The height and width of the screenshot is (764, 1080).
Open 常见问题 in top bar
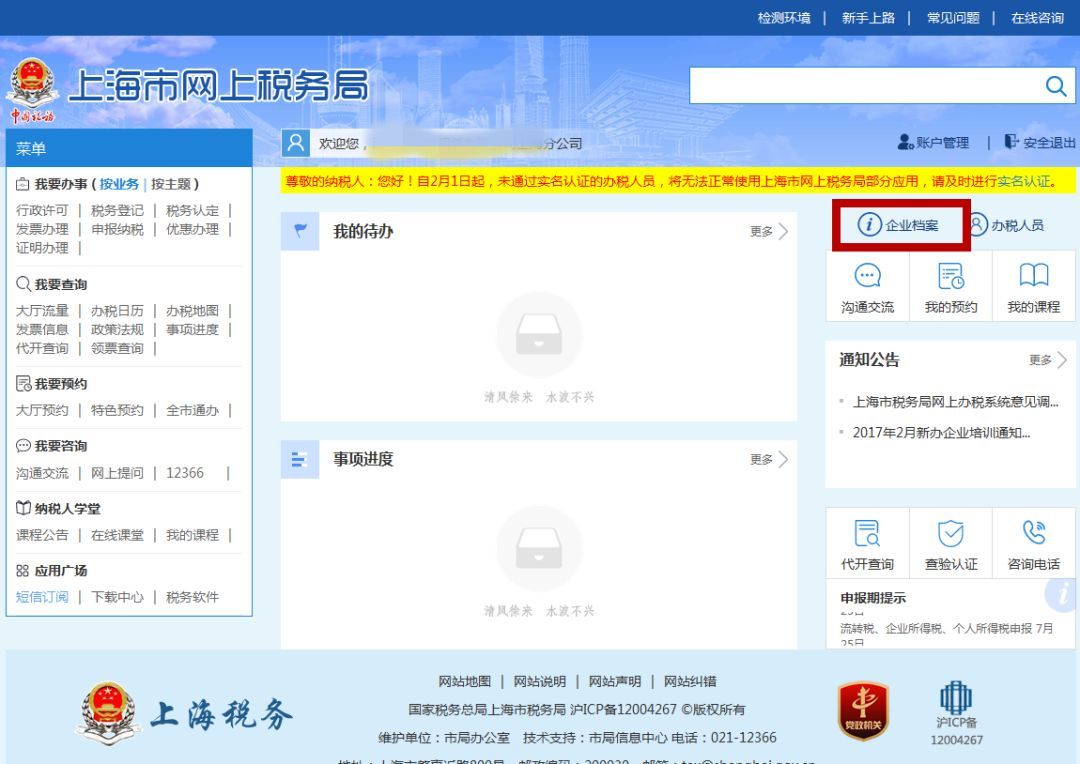click(953, 18)
